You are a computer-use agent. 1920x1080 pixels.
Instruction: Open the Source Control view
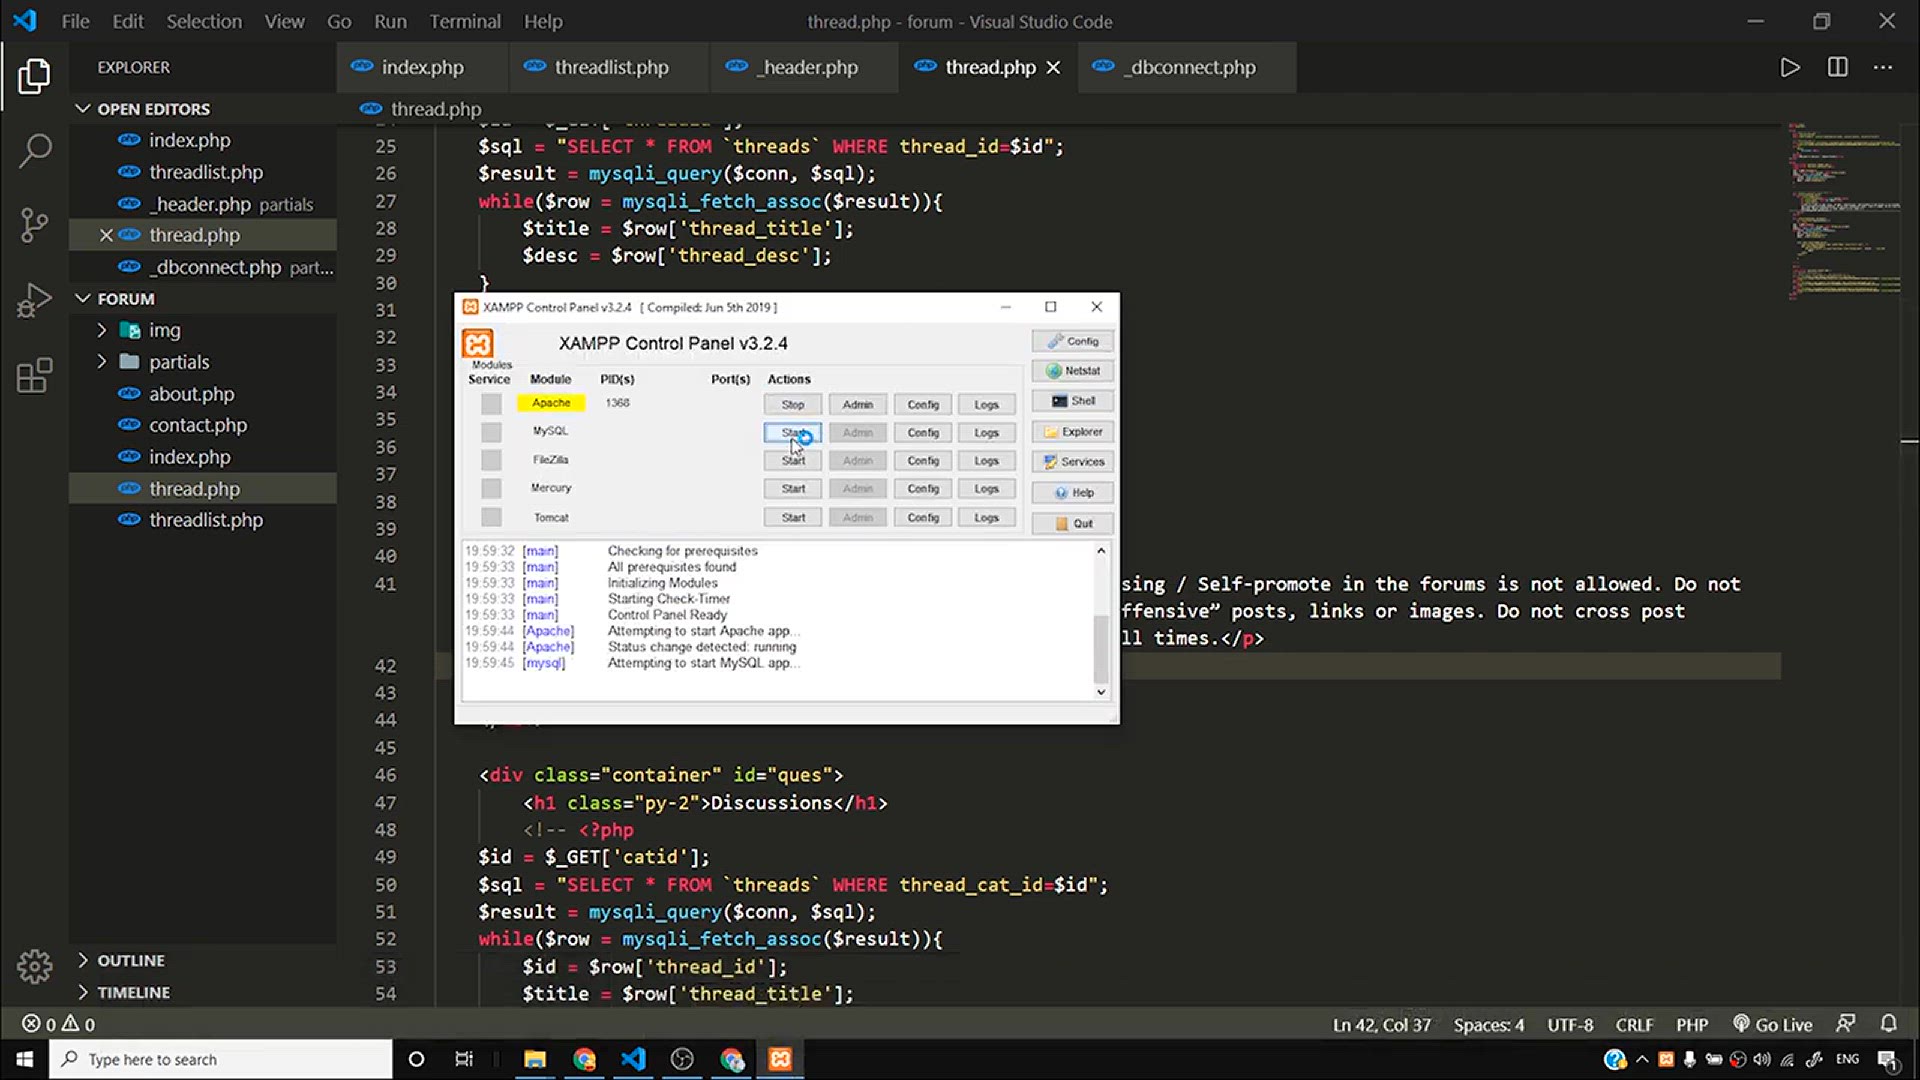click(x=34, y=225)
